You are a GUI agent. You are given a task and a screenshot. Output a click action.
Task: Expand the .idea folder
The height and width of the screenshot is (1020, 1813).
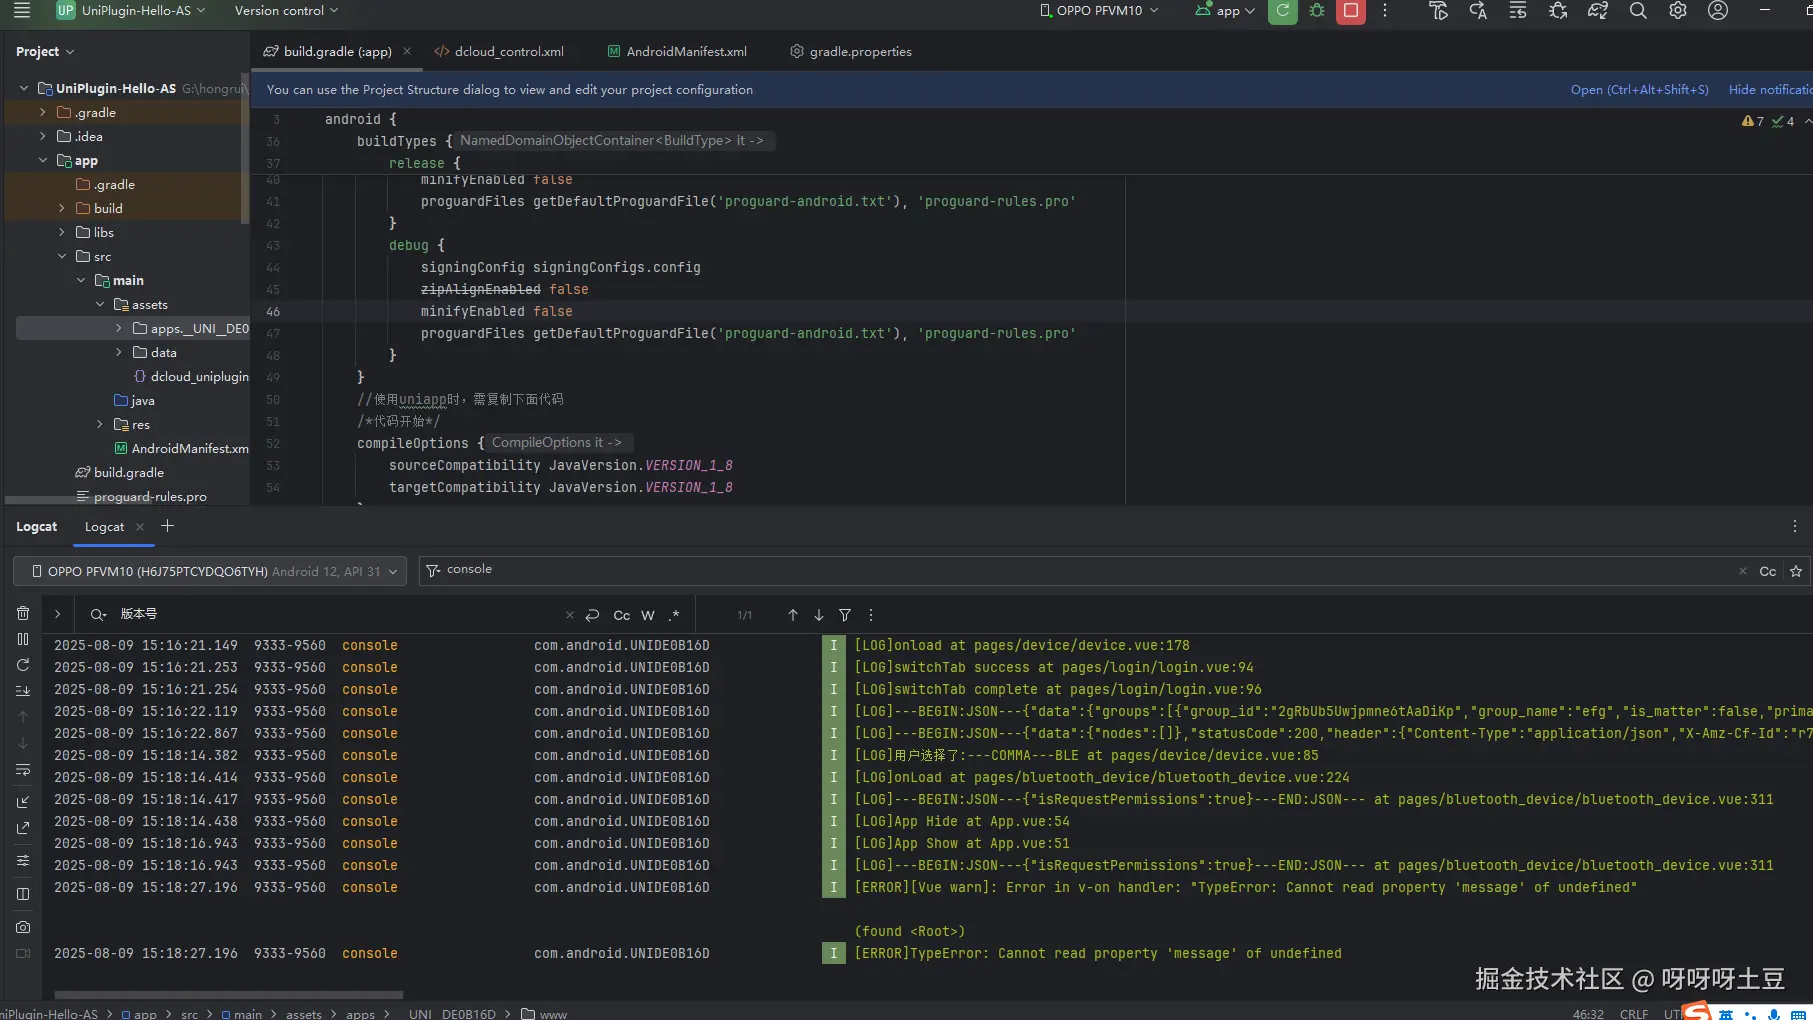point(43,136)
